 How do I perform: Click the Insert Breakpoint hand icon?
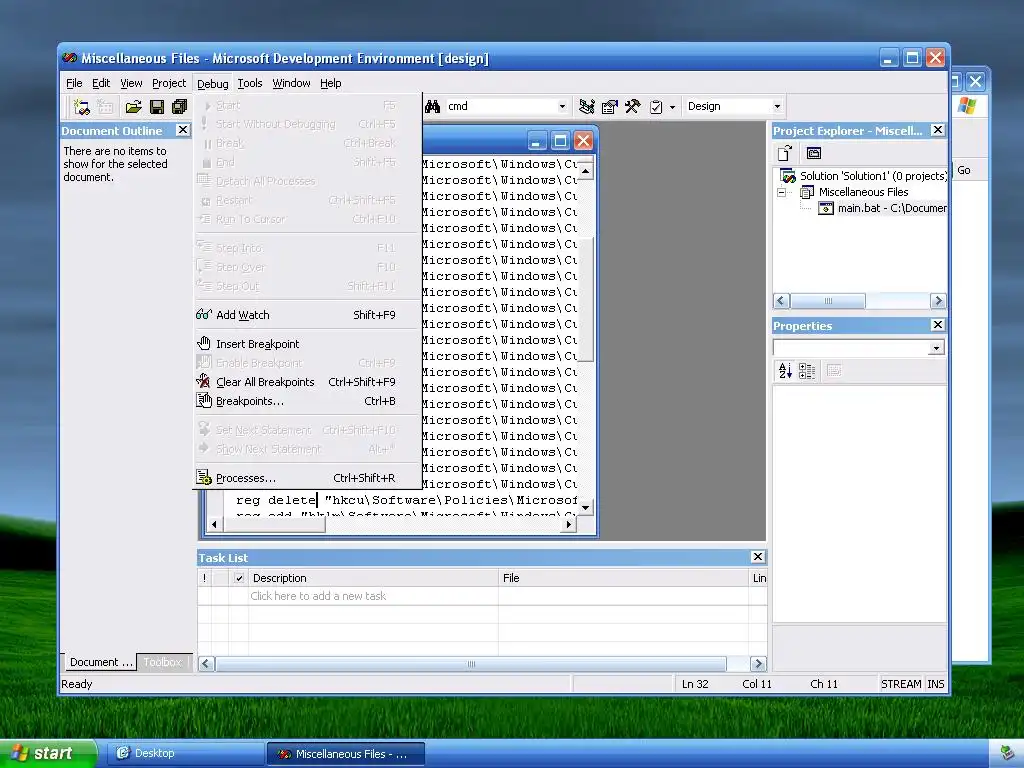point(204,344)
